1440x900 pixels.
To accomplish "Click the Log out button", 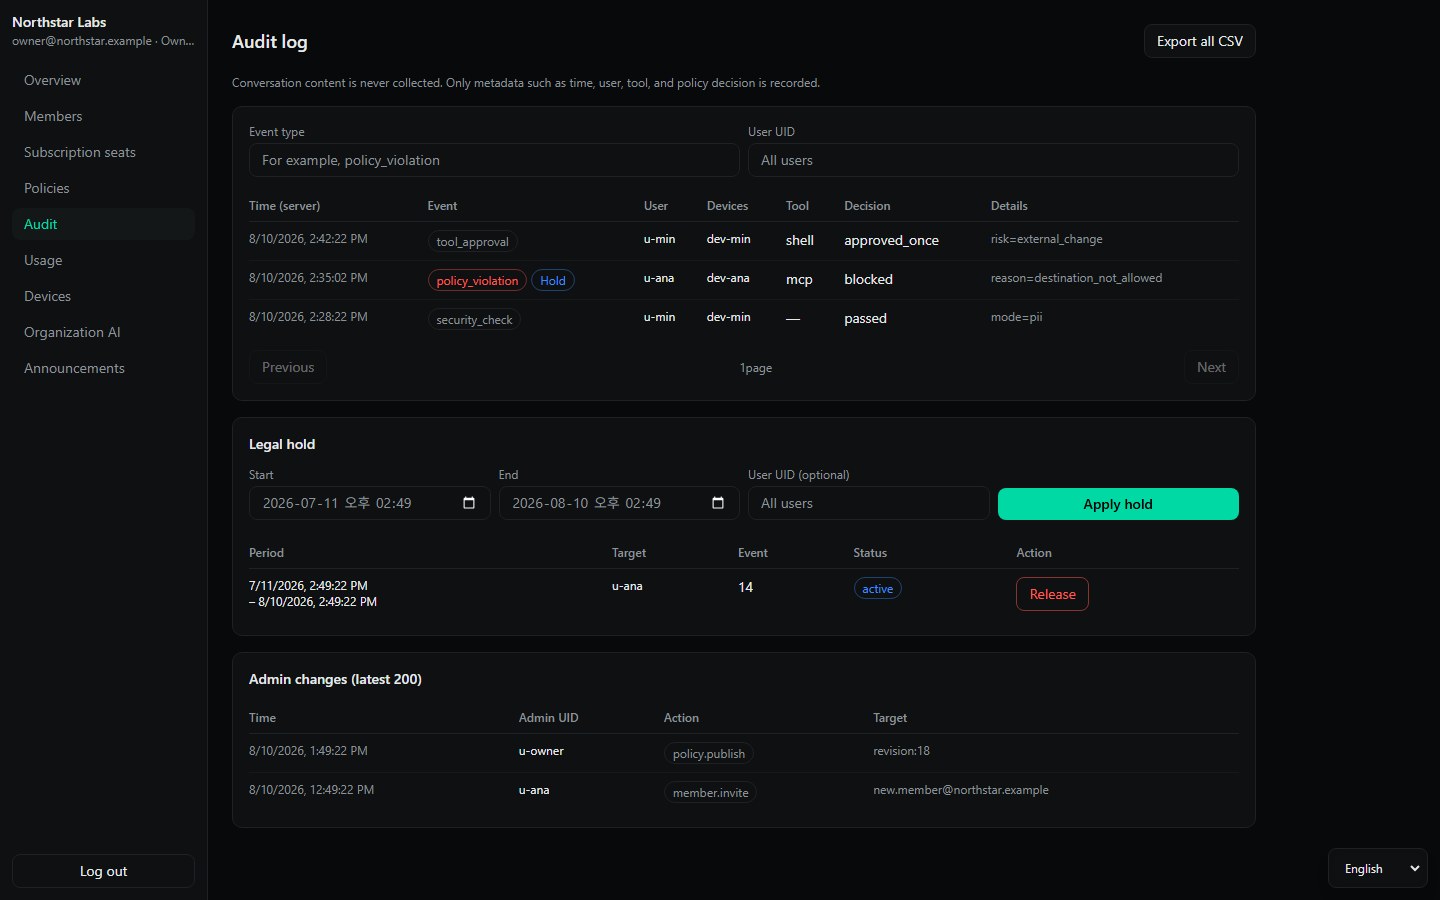I will coord(103,871).
